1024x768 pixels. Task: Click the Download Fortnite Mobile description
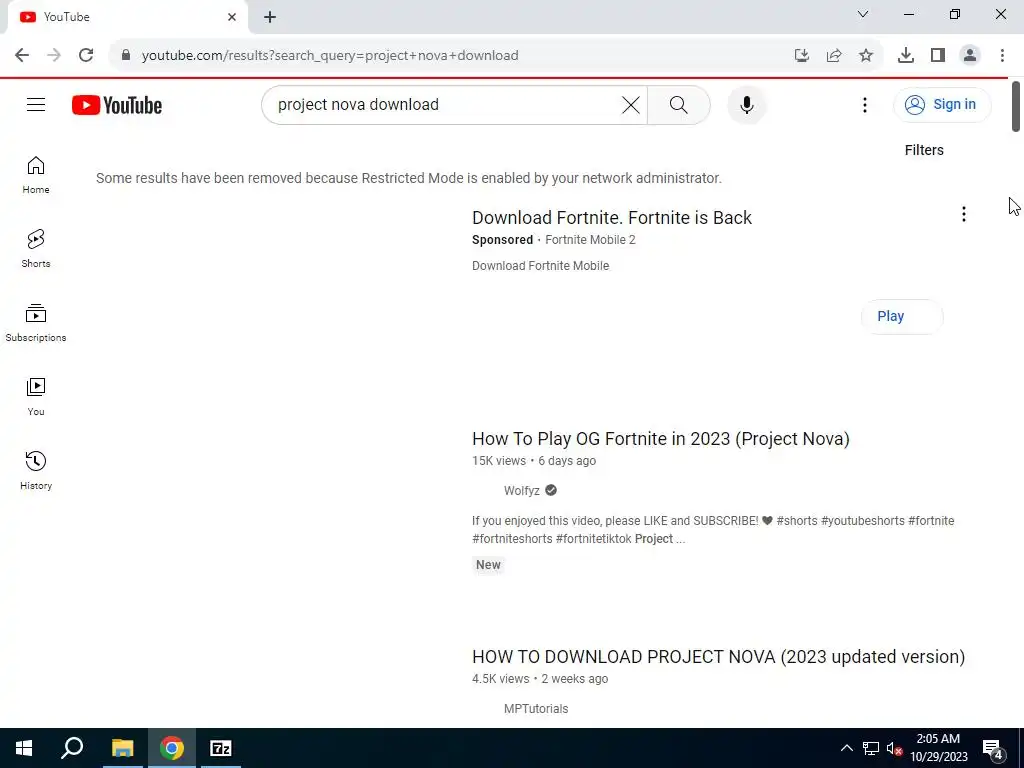coord(541,266)
